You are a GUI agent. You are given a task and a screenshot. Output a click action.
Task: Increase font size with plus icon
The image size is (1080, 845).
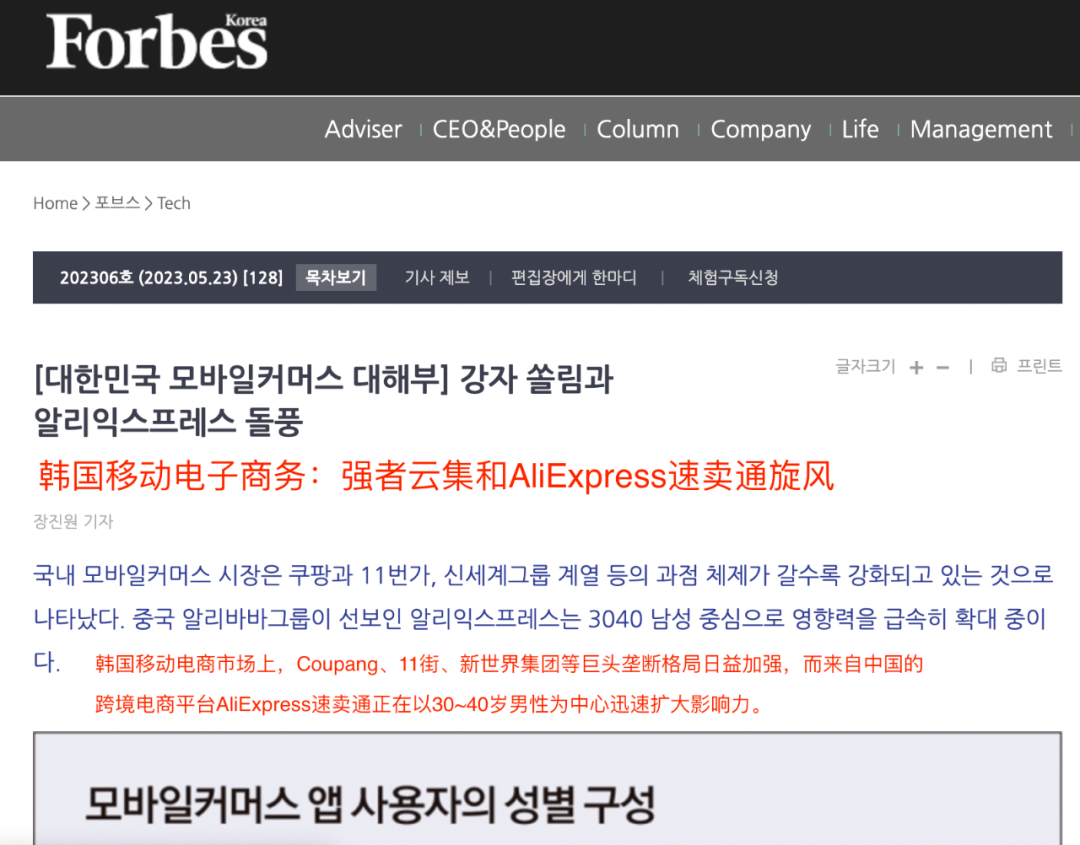[x=916, y=367]
